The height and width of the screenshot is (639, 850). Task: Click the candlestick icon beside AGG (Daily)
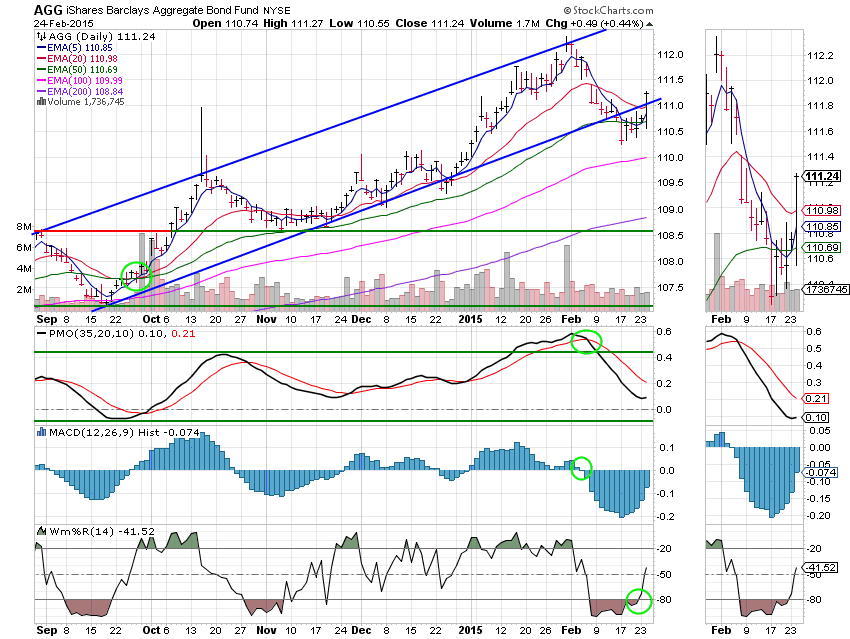pyautogui.click(x=41, y=36)
